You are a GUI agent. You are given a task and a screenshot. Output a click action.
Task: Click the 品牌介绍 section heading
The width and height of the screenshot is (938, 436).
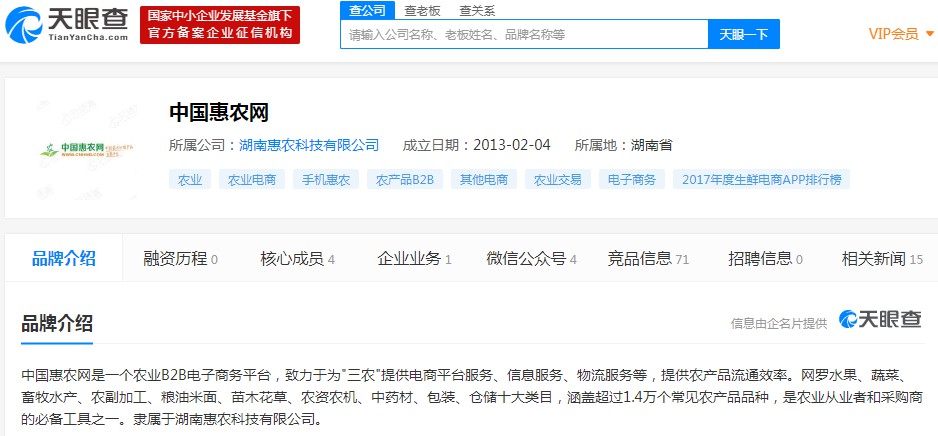[57, 323]
